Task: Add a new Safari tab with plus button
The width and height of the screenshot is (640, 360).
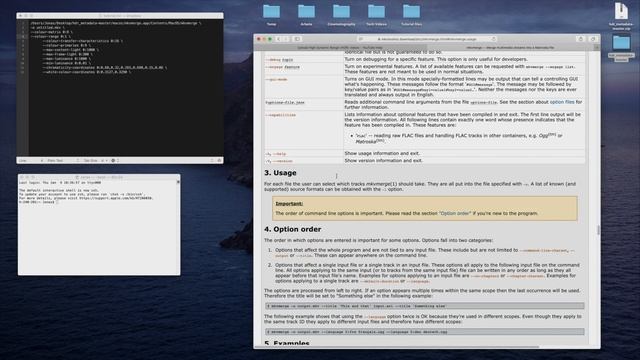Action: coord(596,47)
